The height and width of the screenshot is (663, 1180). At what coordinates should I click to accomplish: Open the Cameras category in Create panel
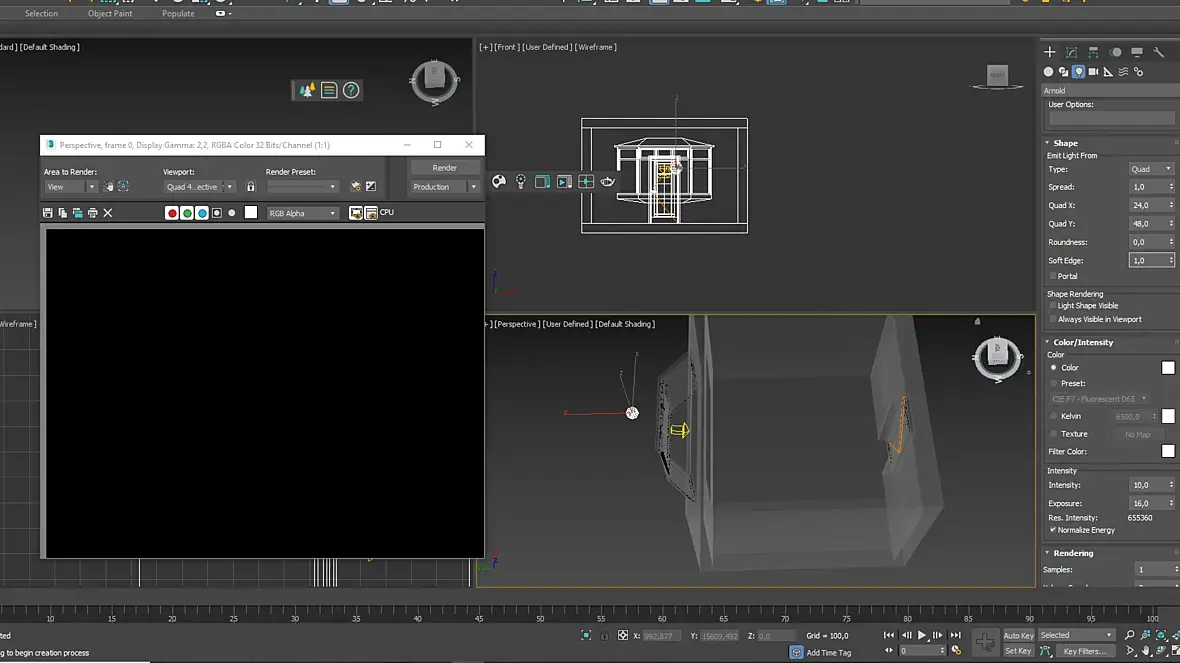coord(1093,72)
